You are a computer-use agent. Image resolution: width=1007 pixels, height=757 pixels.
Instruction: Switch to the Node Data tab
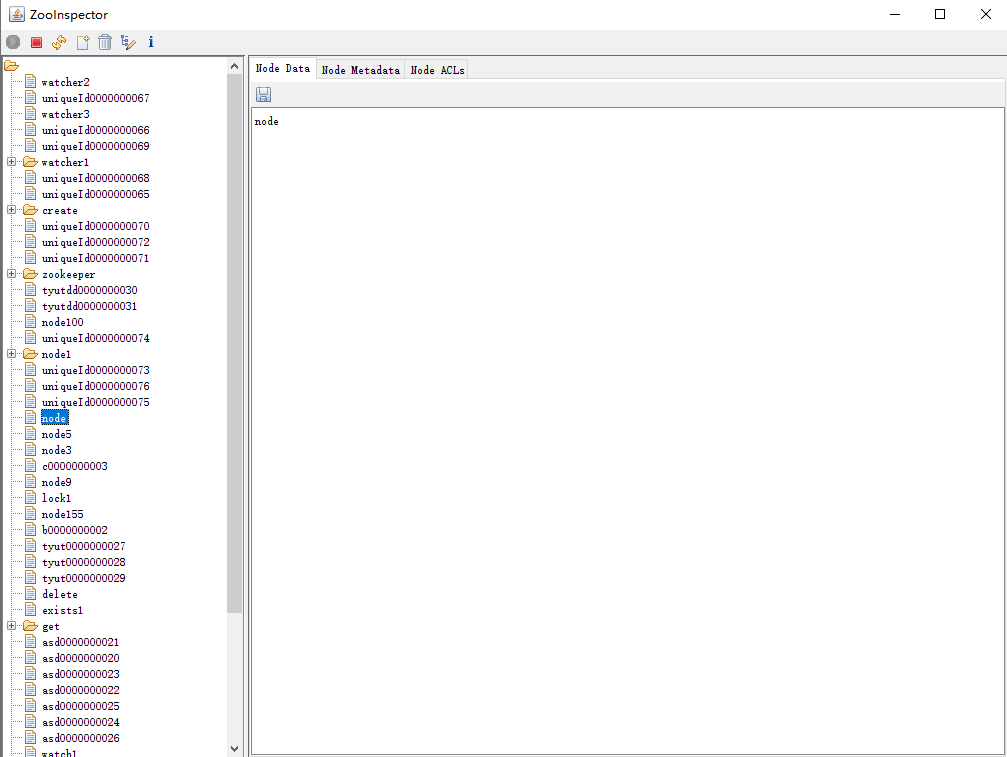click(x=283, y=69)
